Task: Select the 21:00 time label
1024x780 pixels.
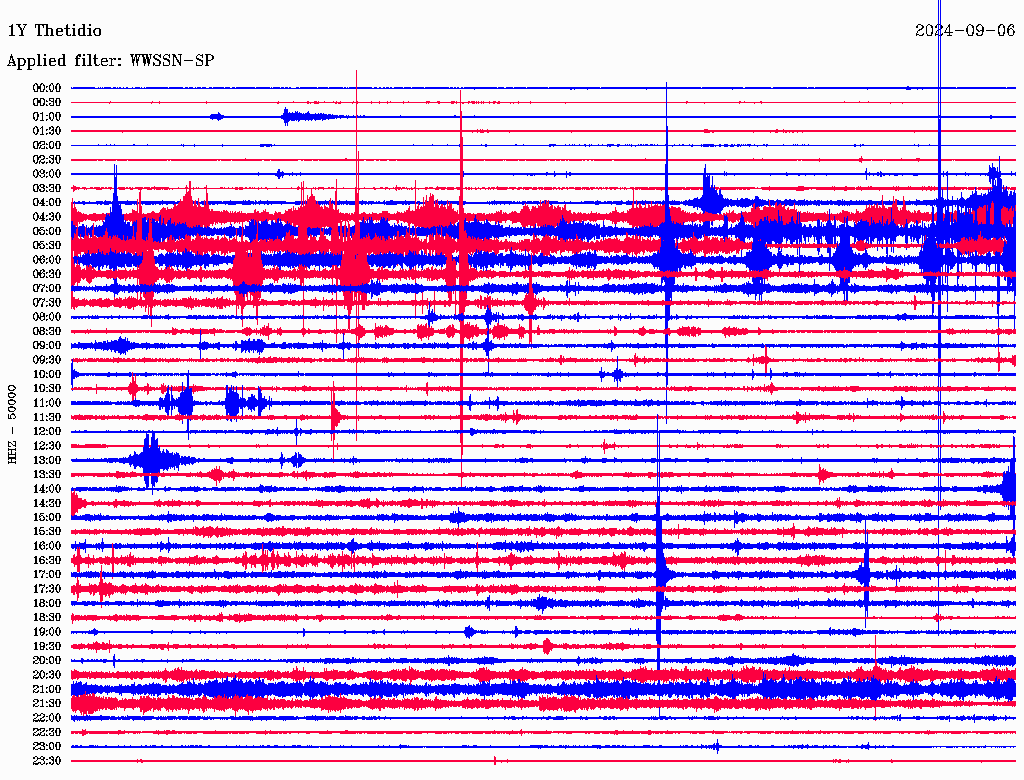Action: coord(47,690)
